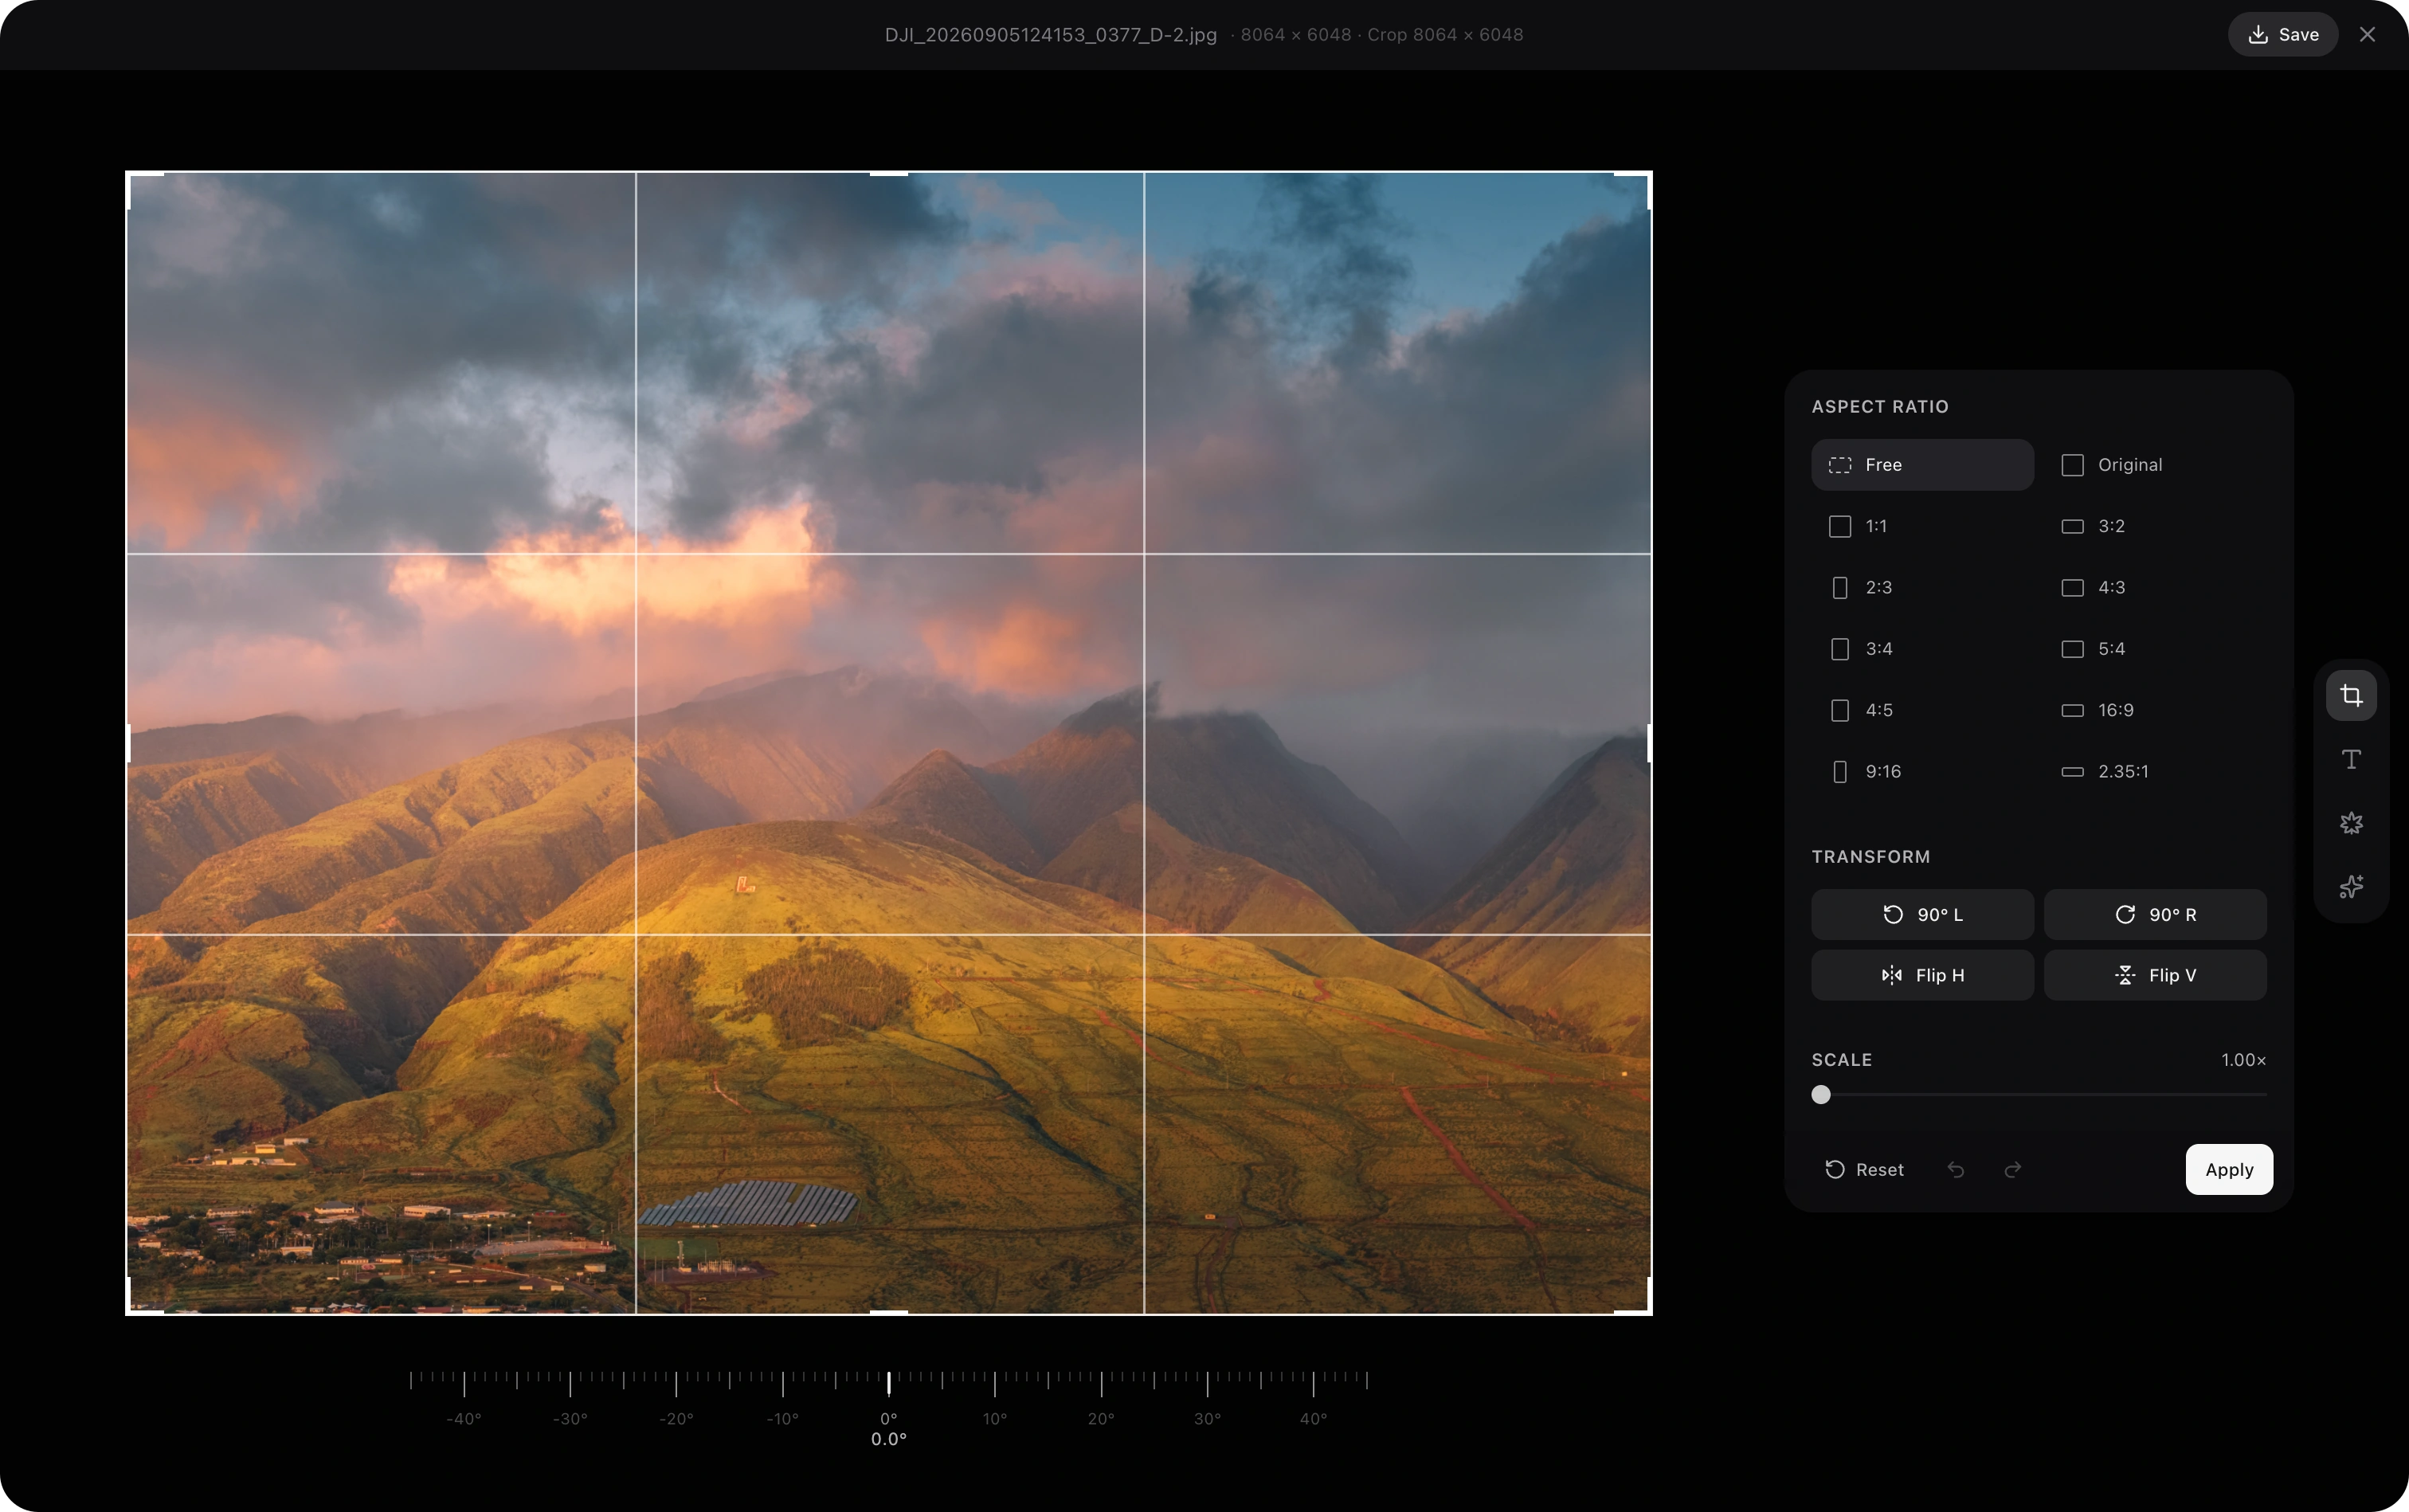Choose the 3:4 aspect ratio
This screenshot has height=1512, width=2409.
point(1922,649)
